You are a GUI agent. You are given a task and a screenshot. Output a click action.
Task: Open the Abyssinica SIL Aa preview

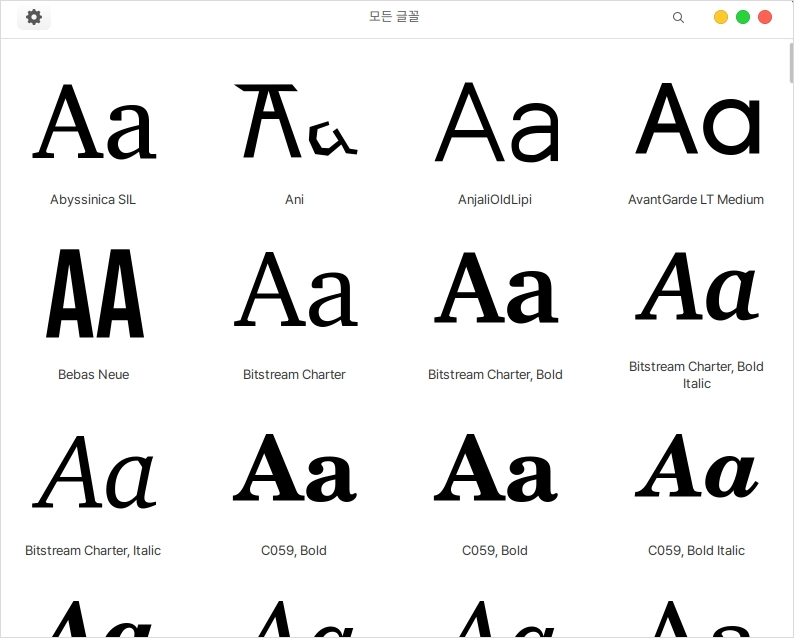(x=94, y=122)
